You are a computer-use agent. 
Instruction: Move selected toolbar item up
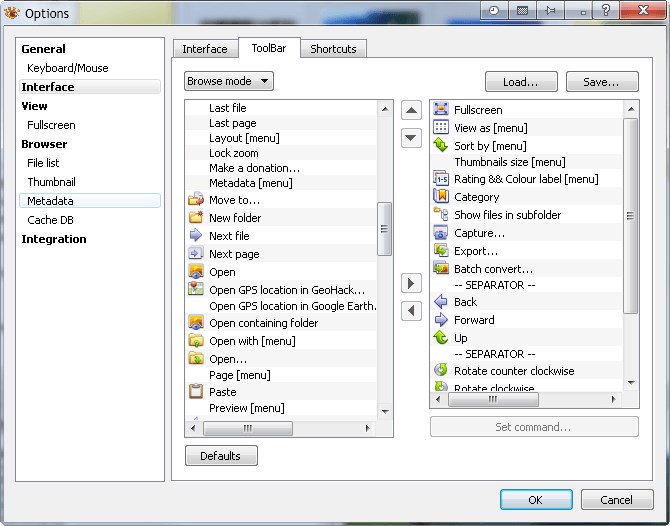(411, 110)
